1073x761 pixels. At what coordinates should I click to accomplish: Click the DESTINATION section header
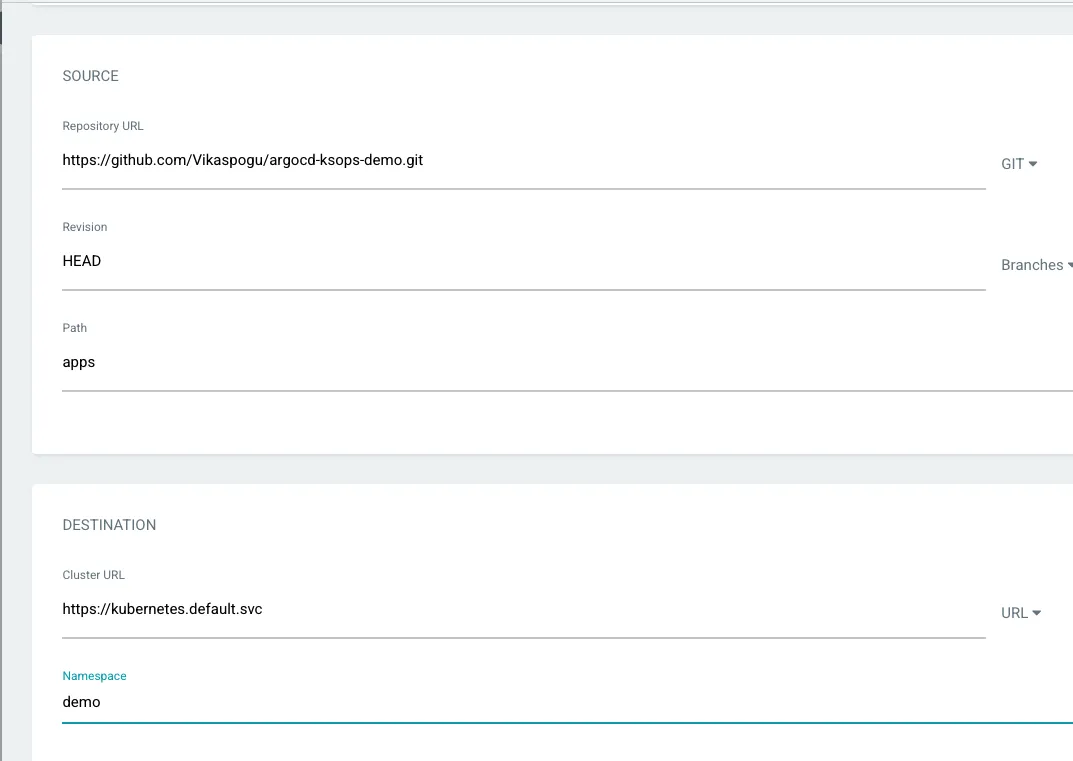pos(109,525)
